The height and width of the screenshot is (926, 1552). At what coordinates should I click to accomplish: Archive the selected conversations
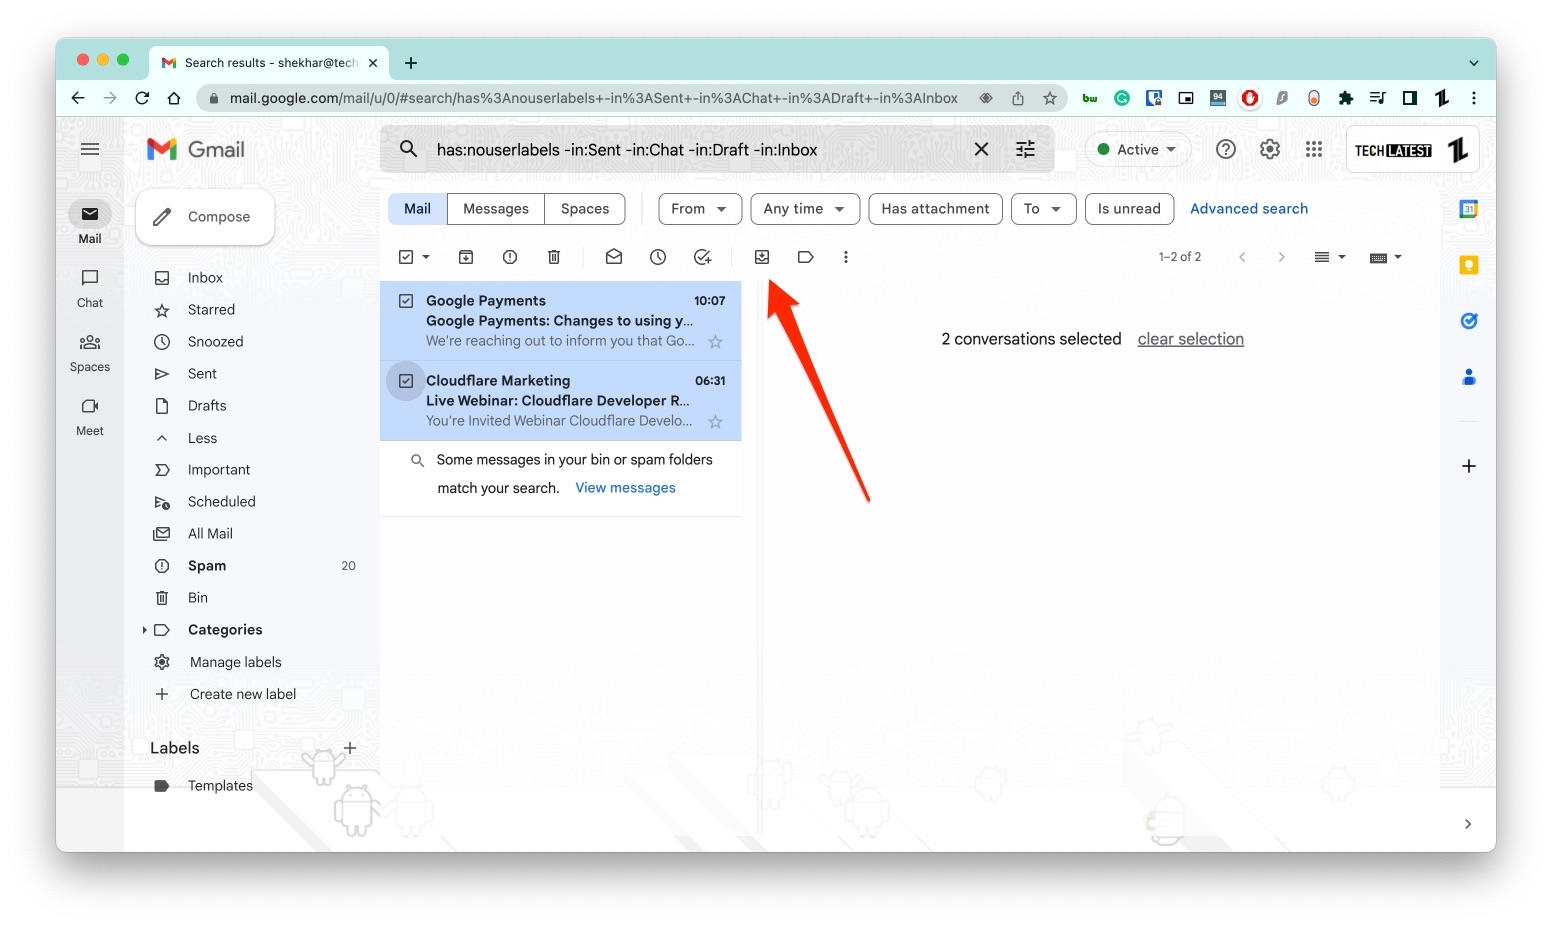tap(466, 257)
